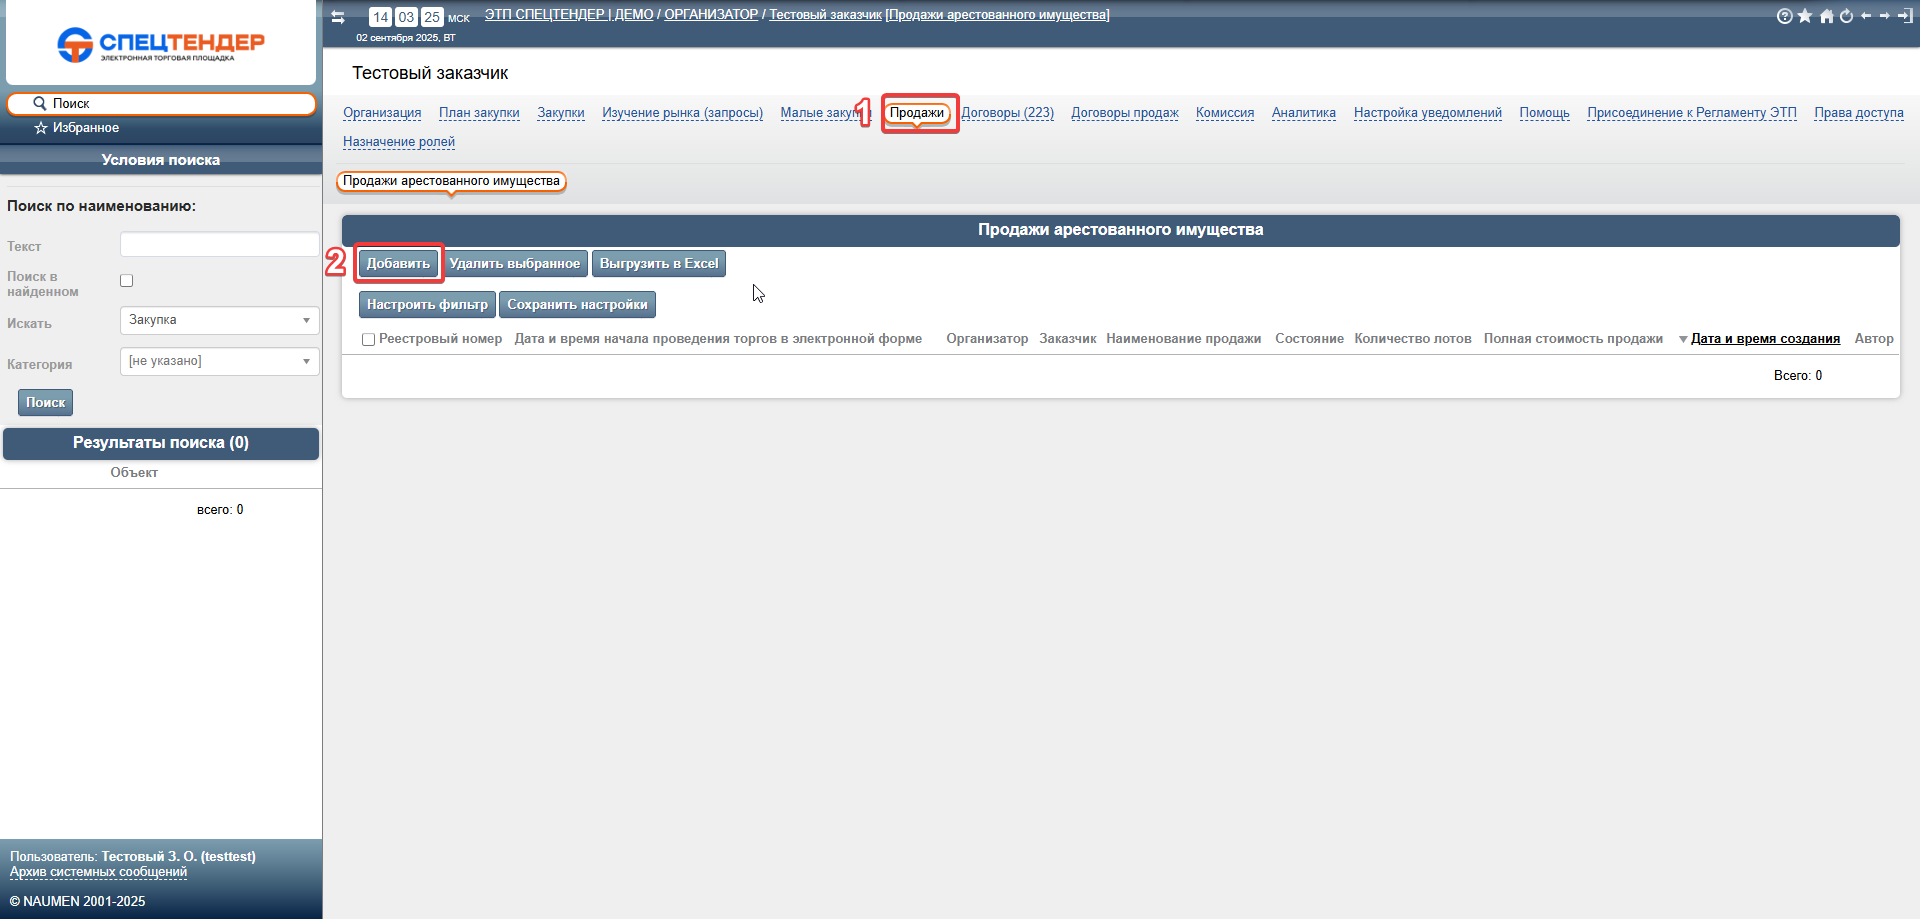Expand the 'Категория' dropdown

(x=219, y=361)
